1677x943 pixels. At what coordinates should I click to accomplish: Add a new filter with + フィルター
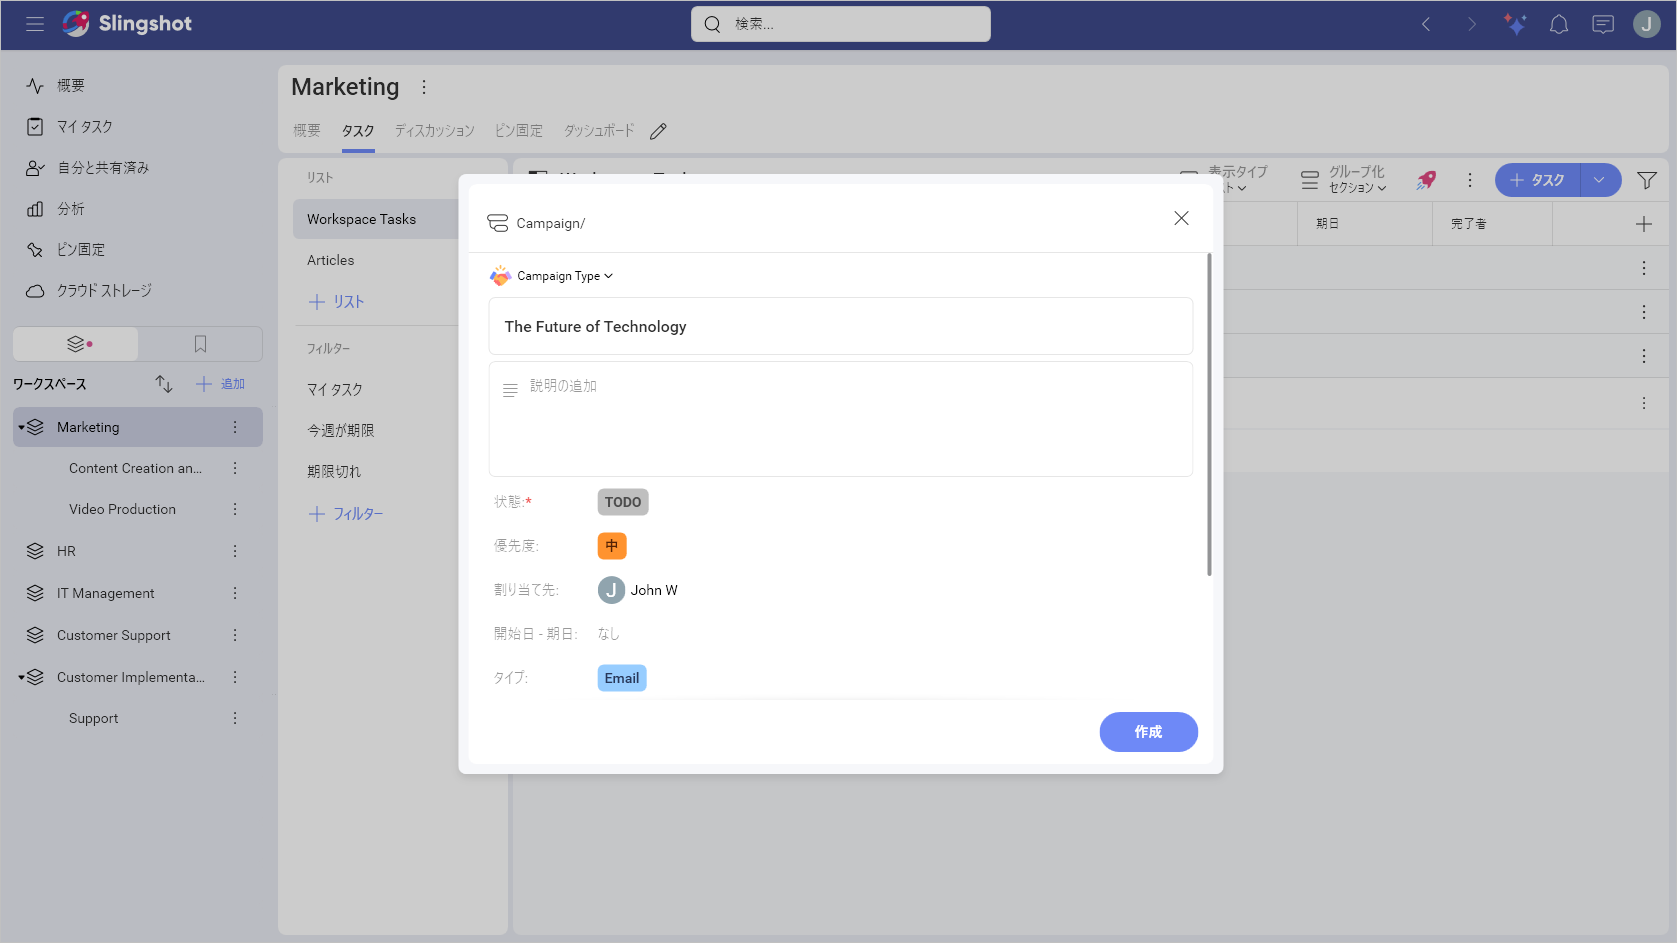click(x=346, y=514)
